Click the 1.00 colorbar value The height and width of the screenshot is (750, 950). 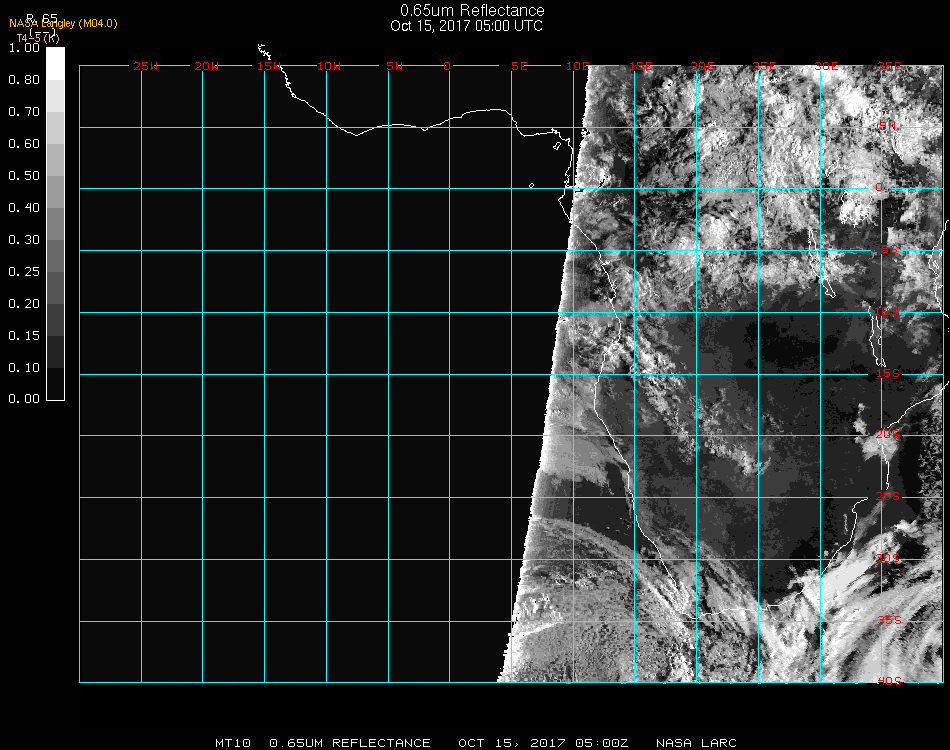coord(24,48)
